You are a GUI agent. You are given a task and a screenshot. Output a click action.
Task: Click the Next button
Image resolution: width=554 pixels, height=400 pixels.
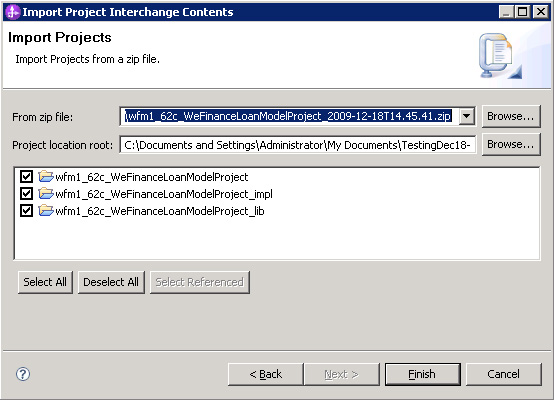[x=342, y=374]
